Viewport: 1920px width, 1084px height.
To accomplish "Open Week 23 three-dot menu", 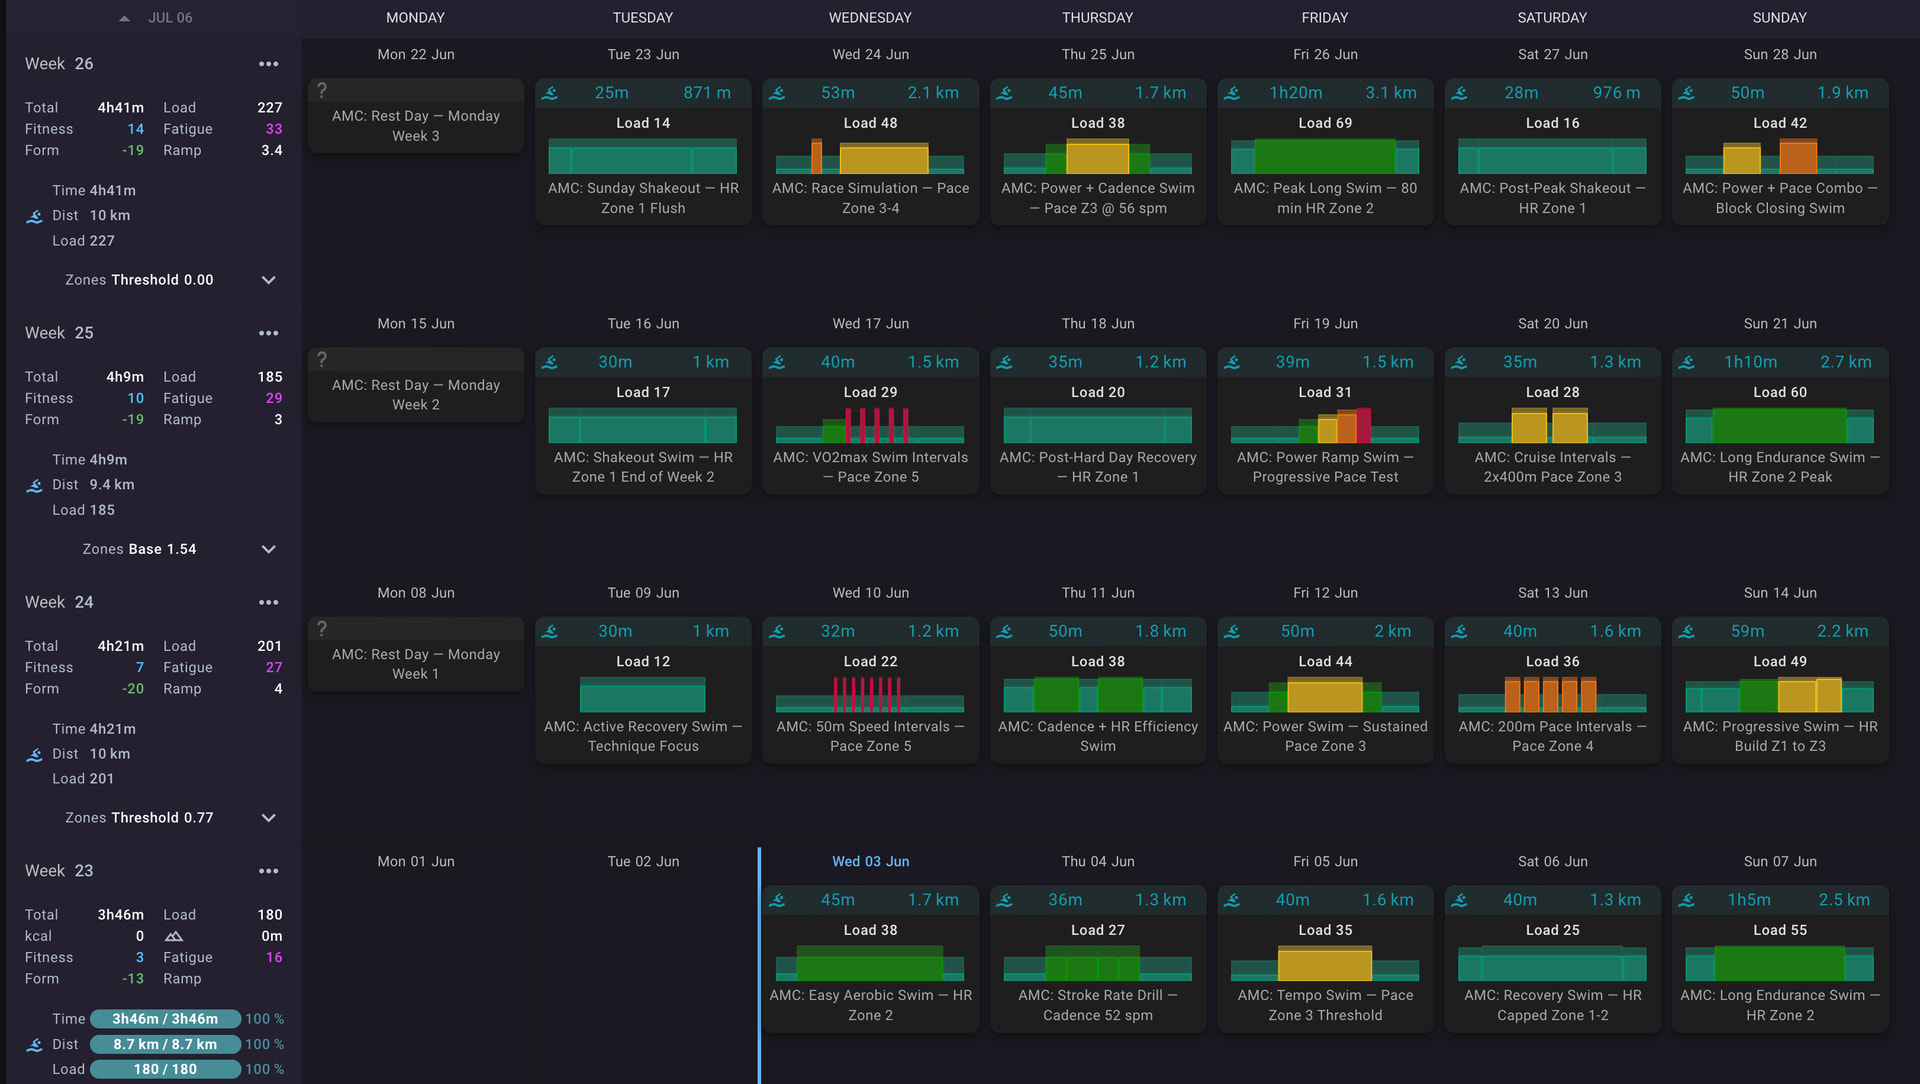I will point(268,871).
